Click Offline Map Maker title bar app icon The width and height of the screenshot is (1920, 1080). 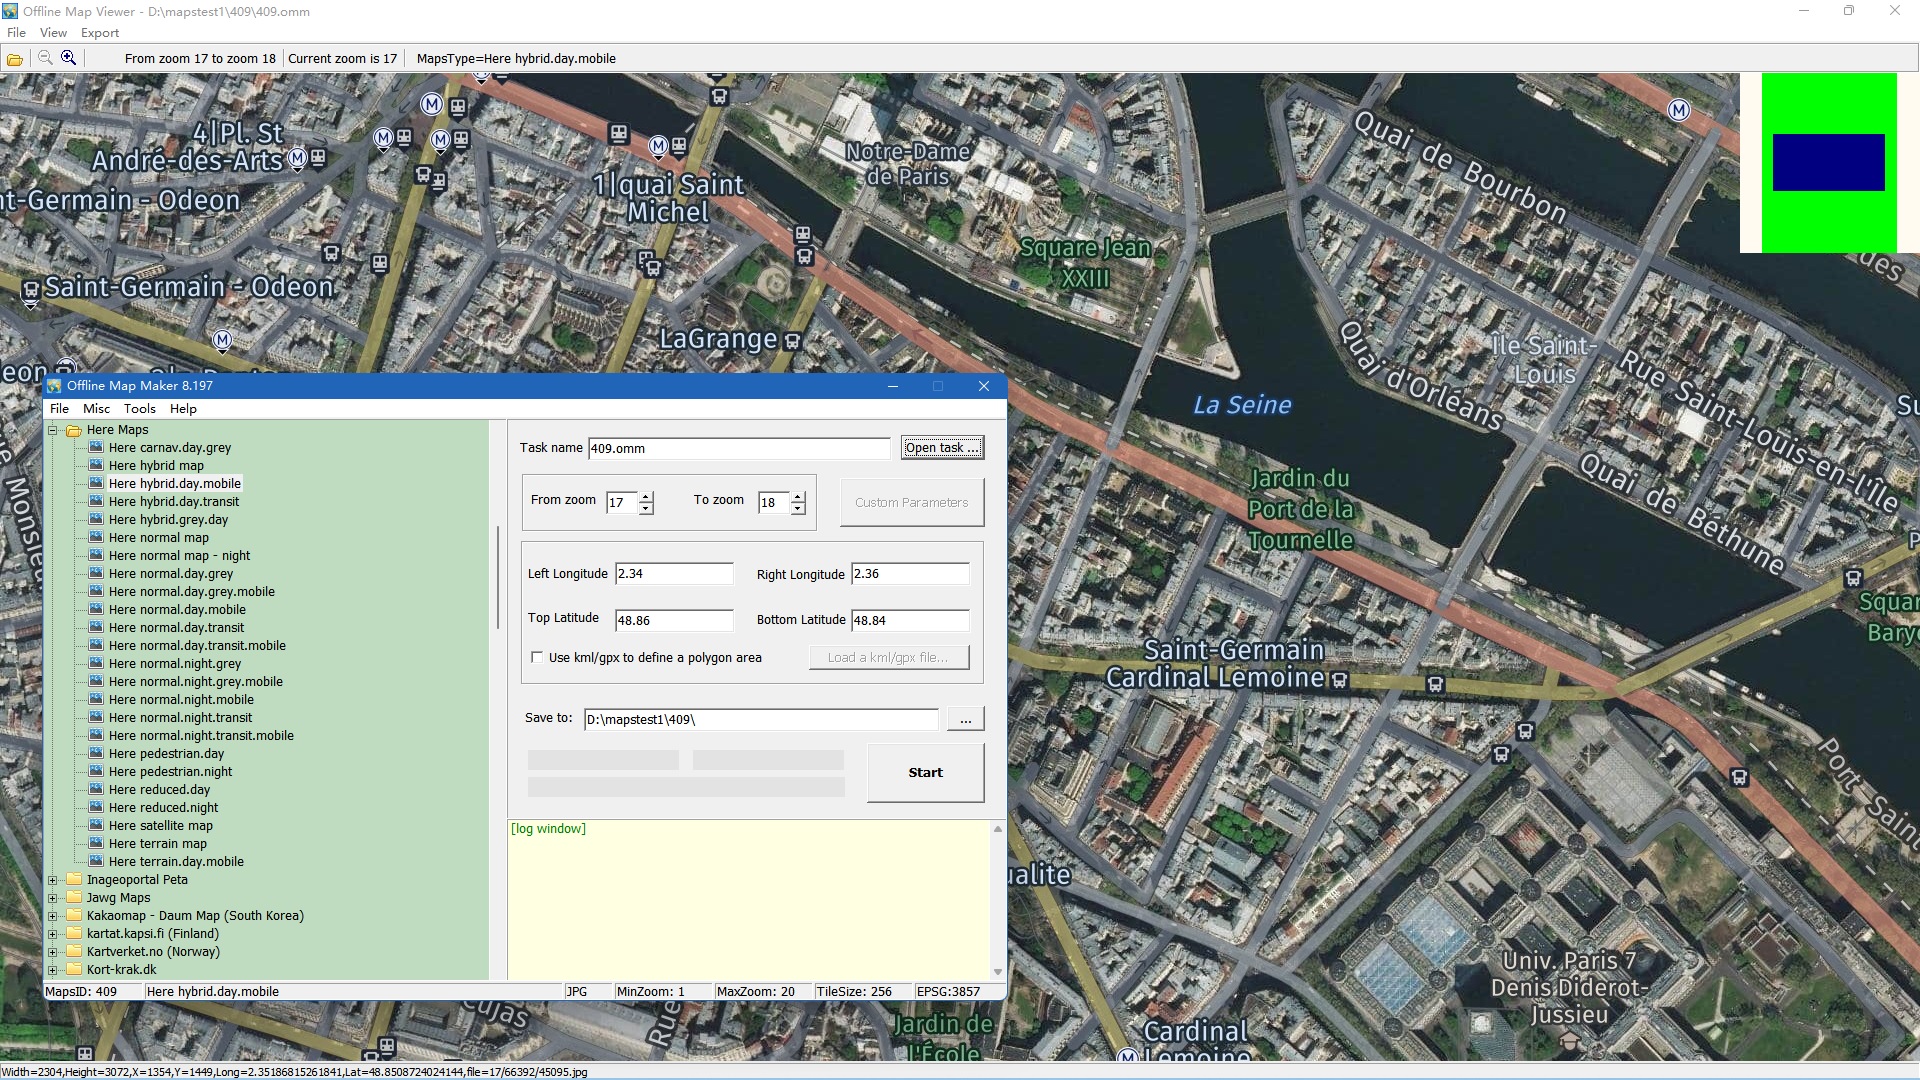tap(55, 386)
